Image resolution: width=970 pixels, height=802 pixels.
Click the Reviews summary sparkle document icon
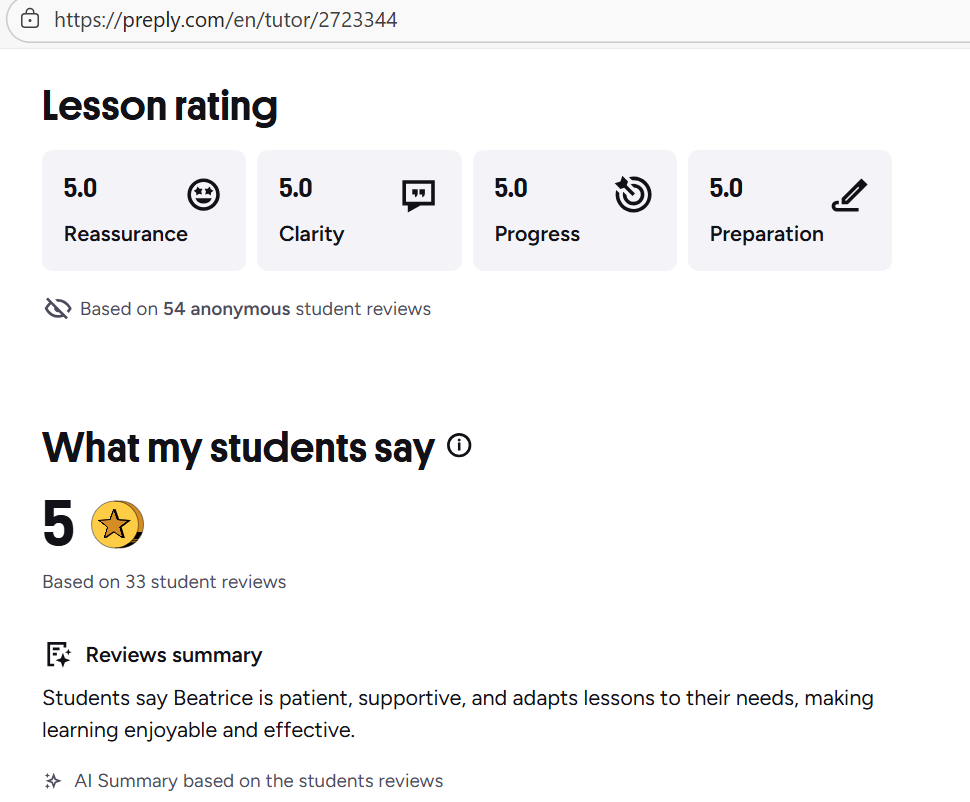click(59, 655)
